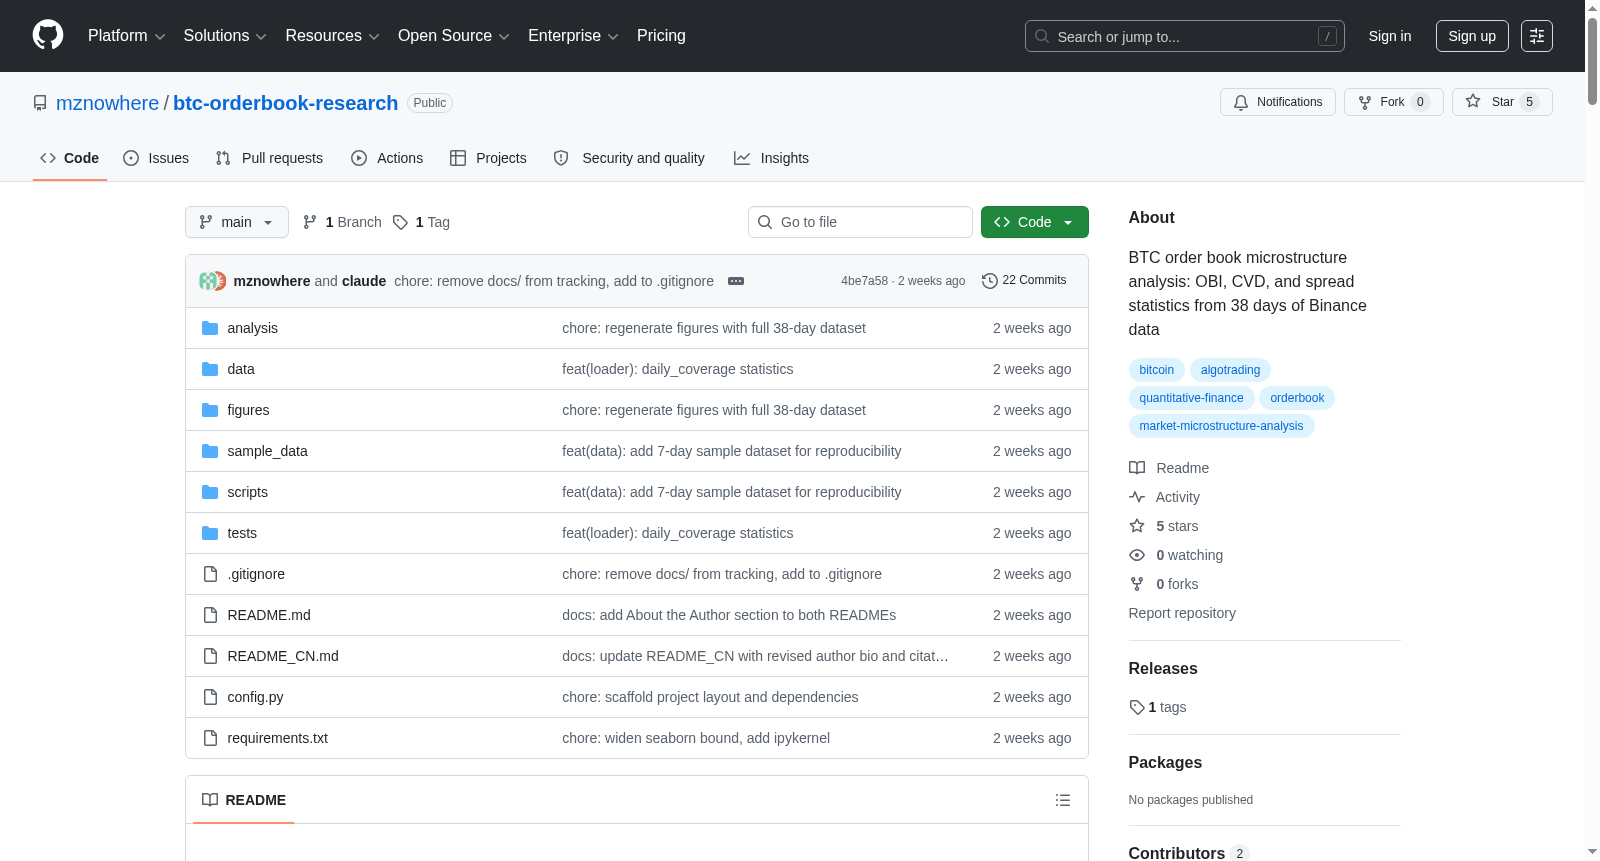The height and width of the screenshot is (861, 1600).
Task: Click the tag icon under Releases
Action: pos(1137,707)
